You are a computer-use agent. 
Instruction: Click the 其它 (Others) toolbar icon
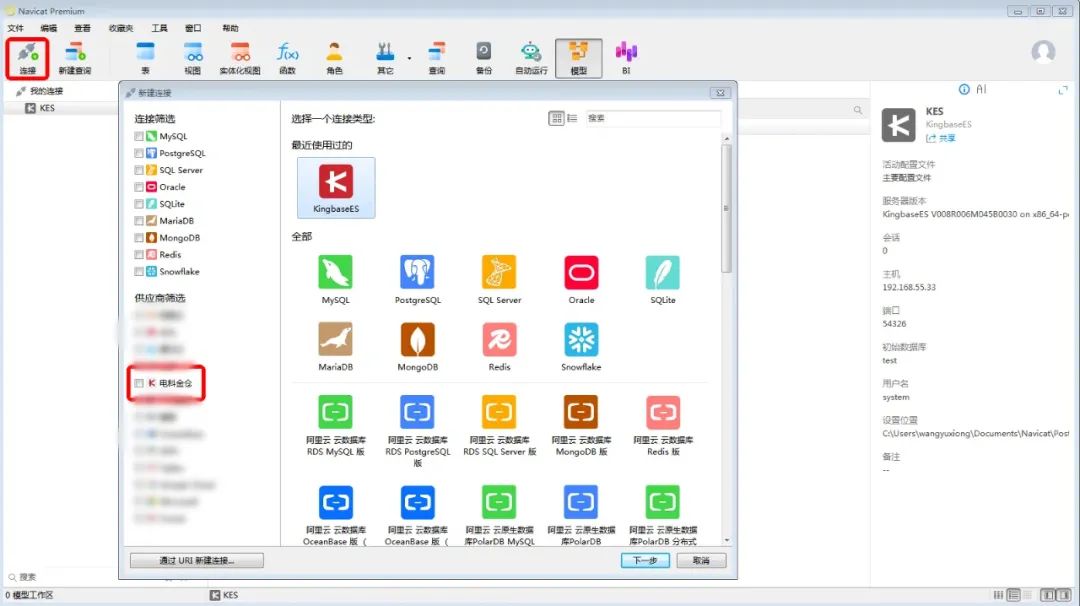385,58
